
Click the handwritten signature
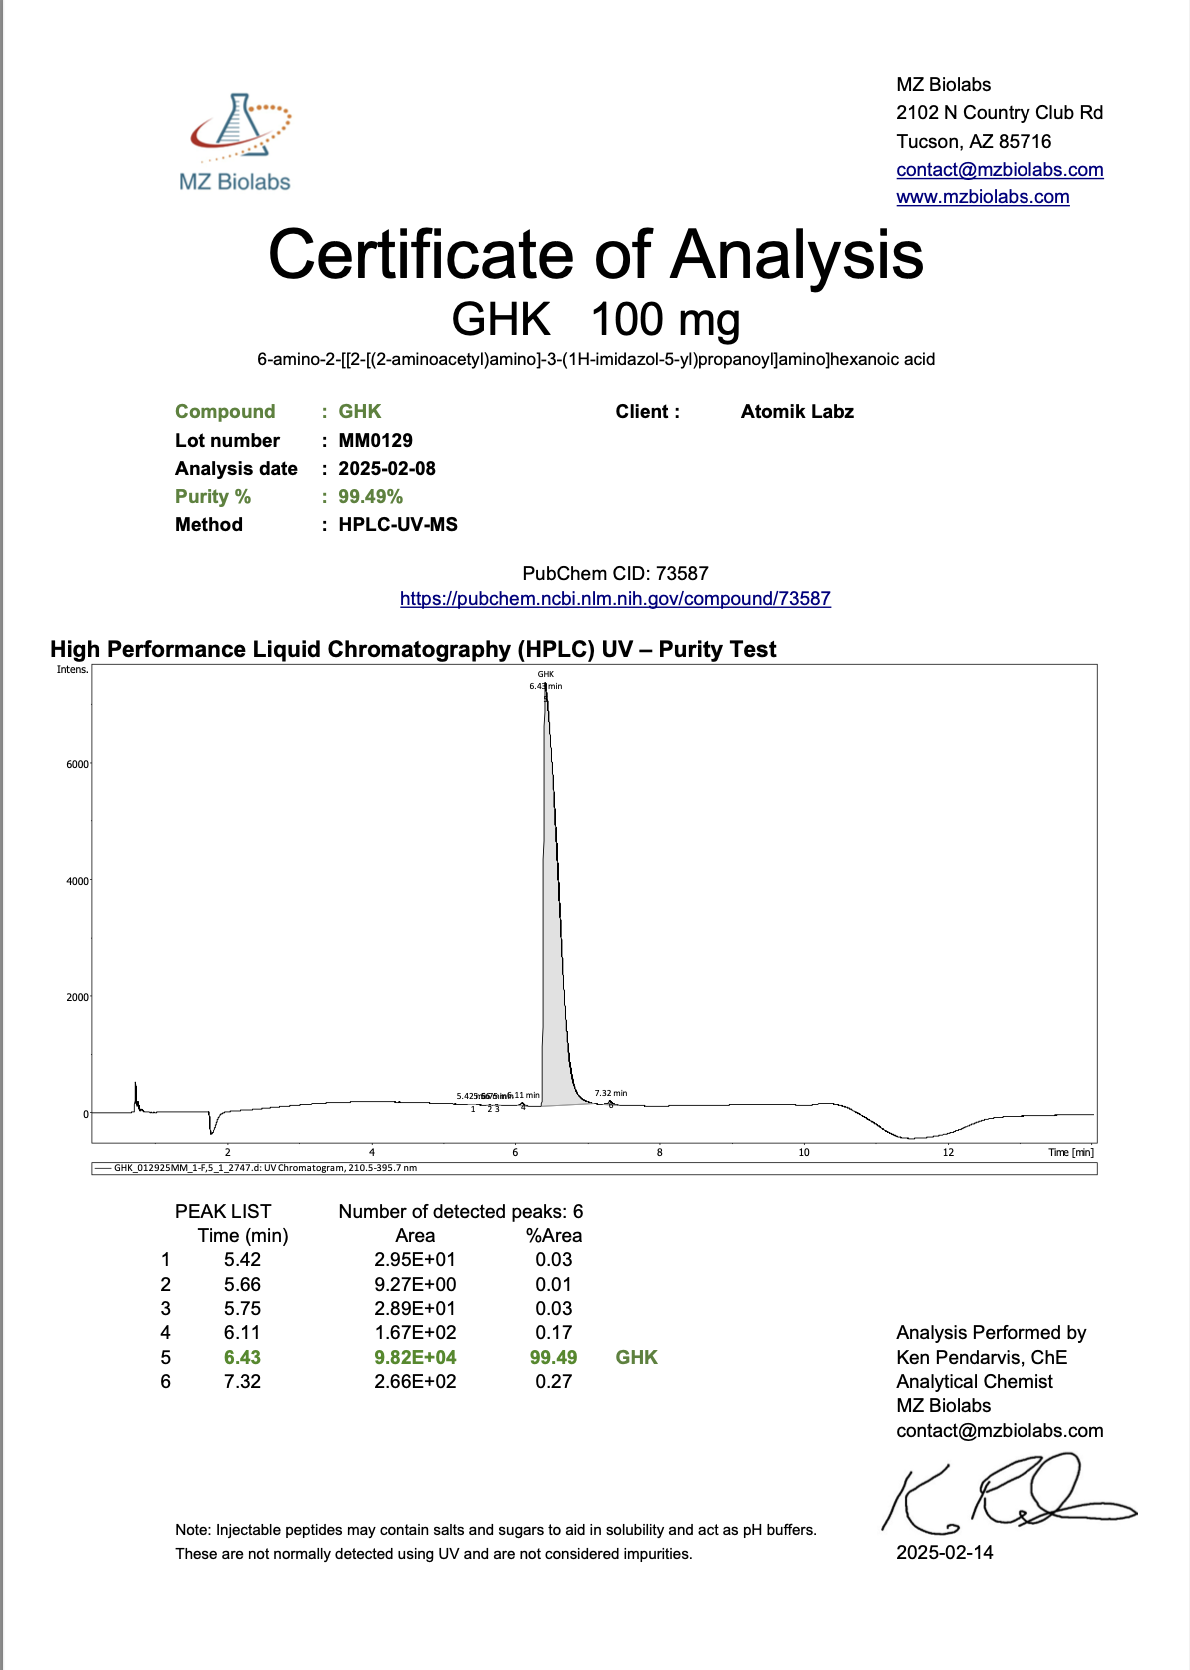point(1008,1493)
